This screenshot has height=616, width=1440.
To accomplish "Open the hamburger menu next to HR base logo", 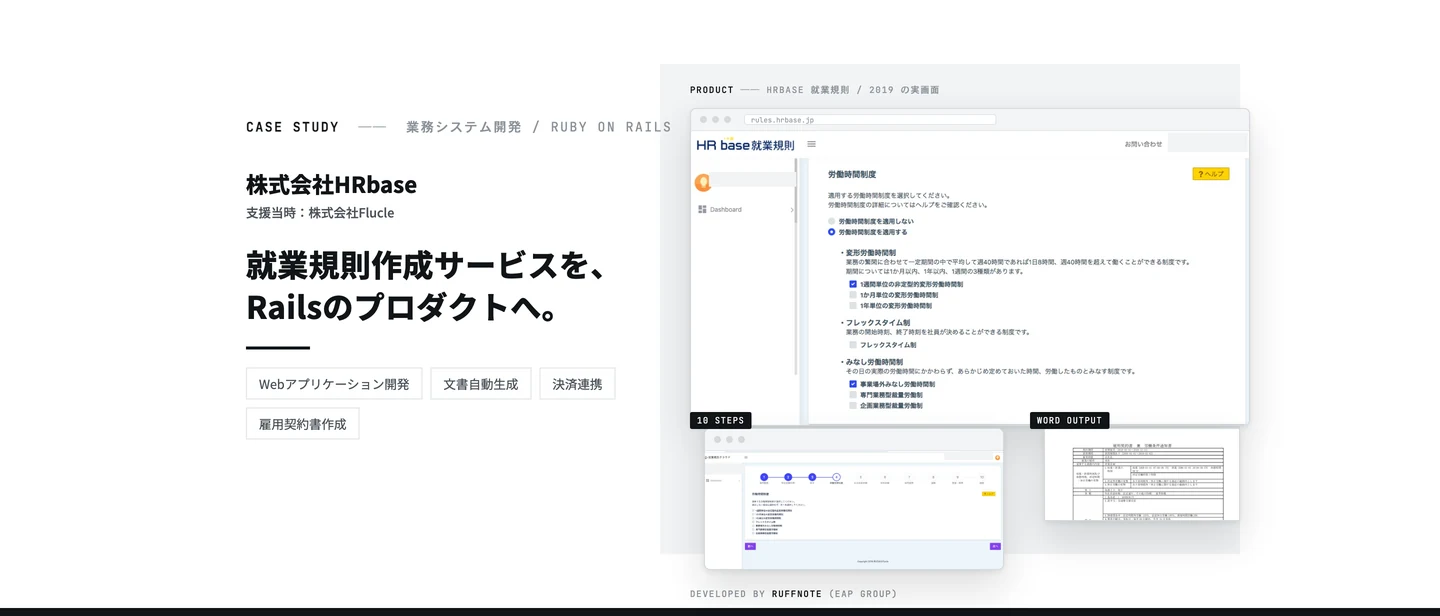I will [x=811, y=144].
